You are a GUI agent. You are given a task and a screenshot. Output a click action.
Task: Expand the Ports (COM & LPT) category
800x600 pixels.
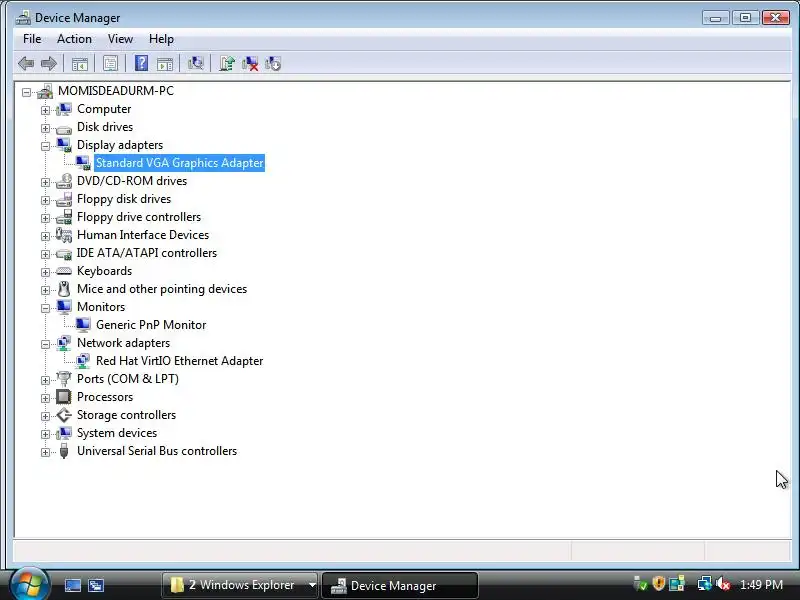(45, 380)
